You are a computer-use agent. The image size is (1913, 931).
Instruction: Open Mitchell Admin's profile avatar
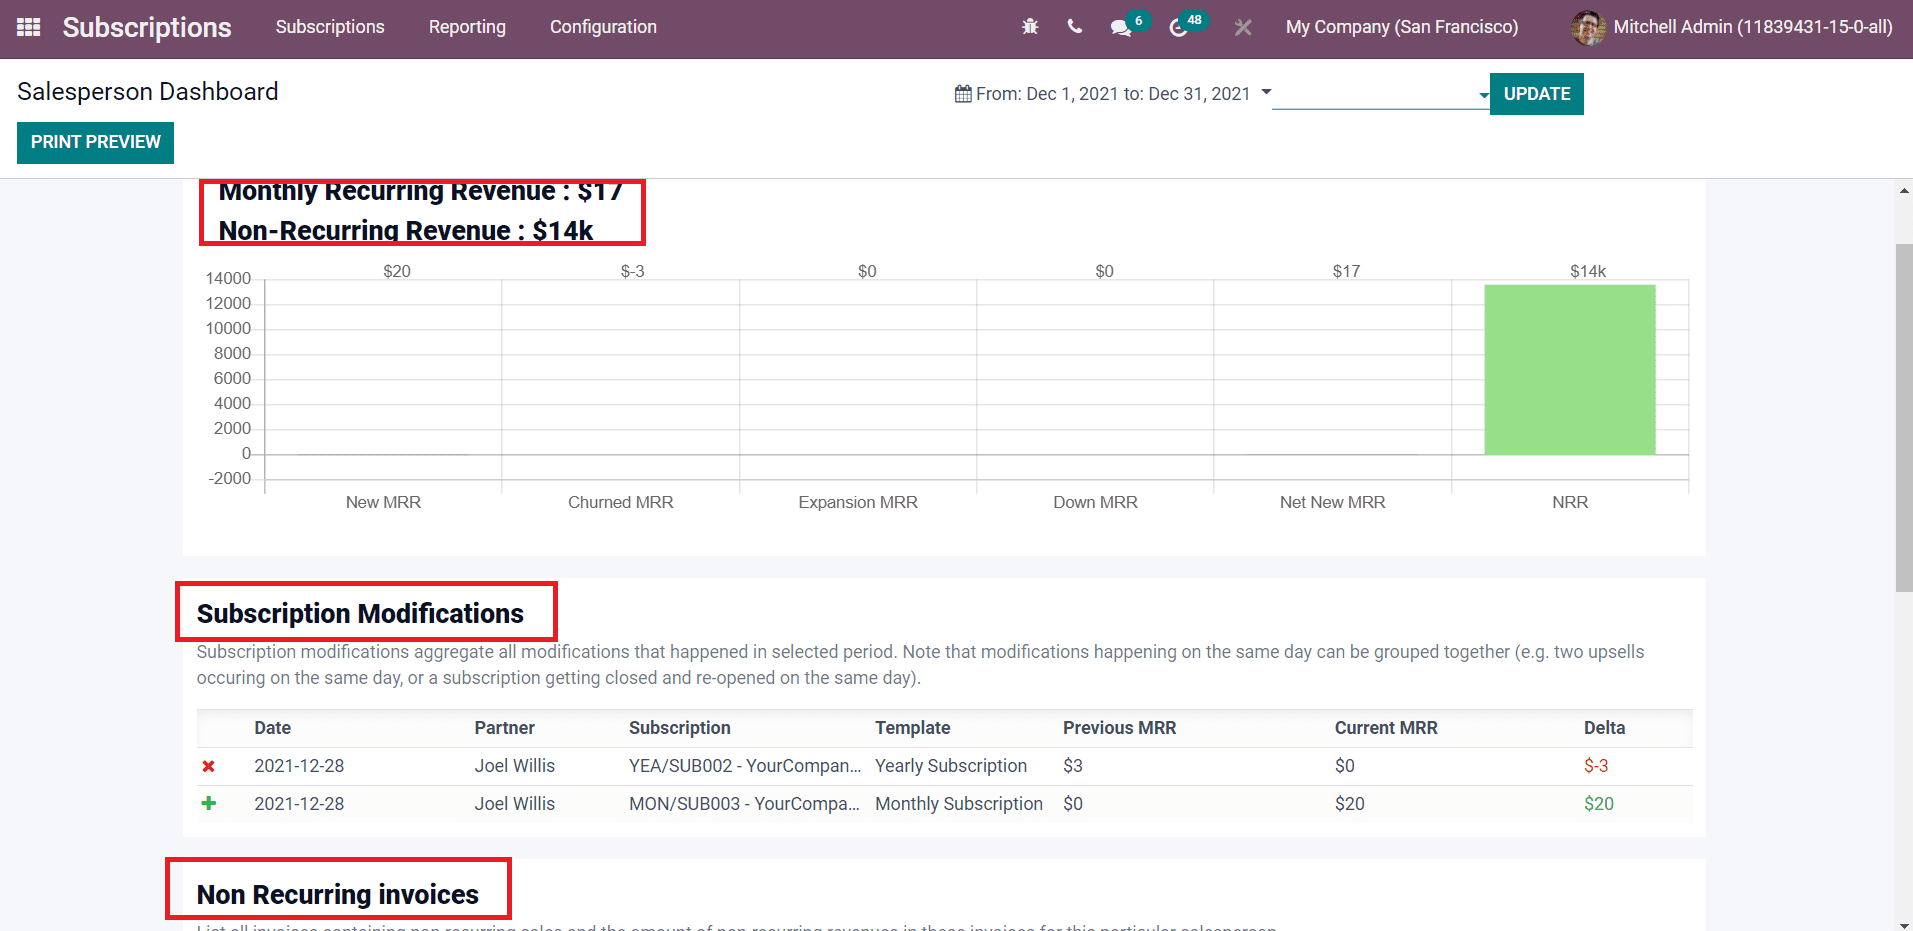[1588, 27]
